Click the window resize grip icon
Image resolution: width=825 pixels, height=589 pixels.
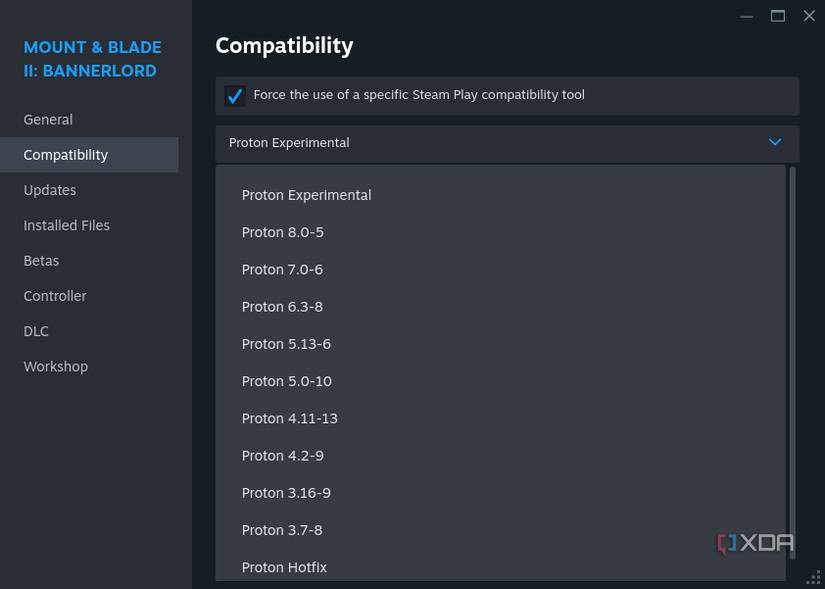(812, 577)
